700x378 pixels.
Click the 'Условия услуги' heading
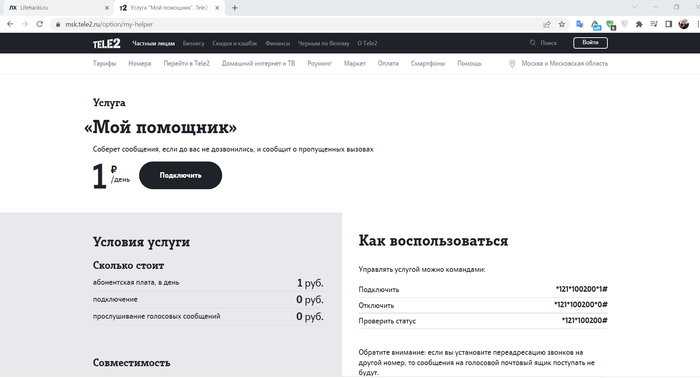(142, 242)
